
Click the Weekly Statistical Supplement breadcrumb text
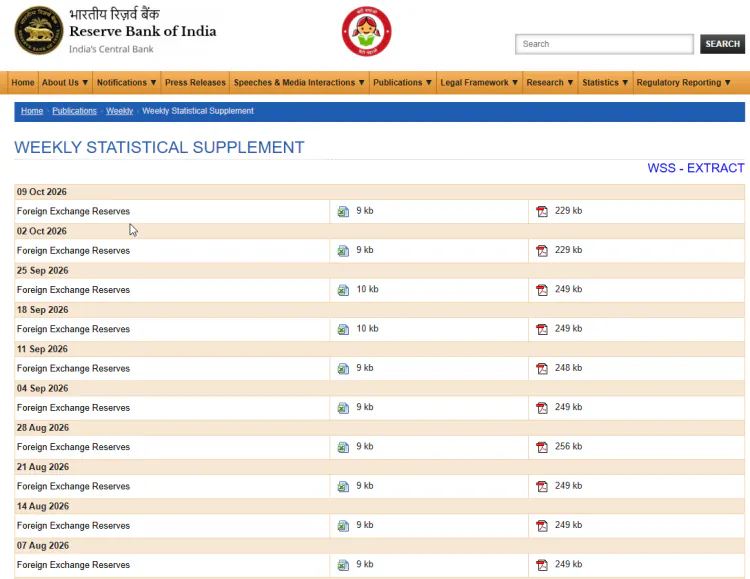click(x=198, y=111)
